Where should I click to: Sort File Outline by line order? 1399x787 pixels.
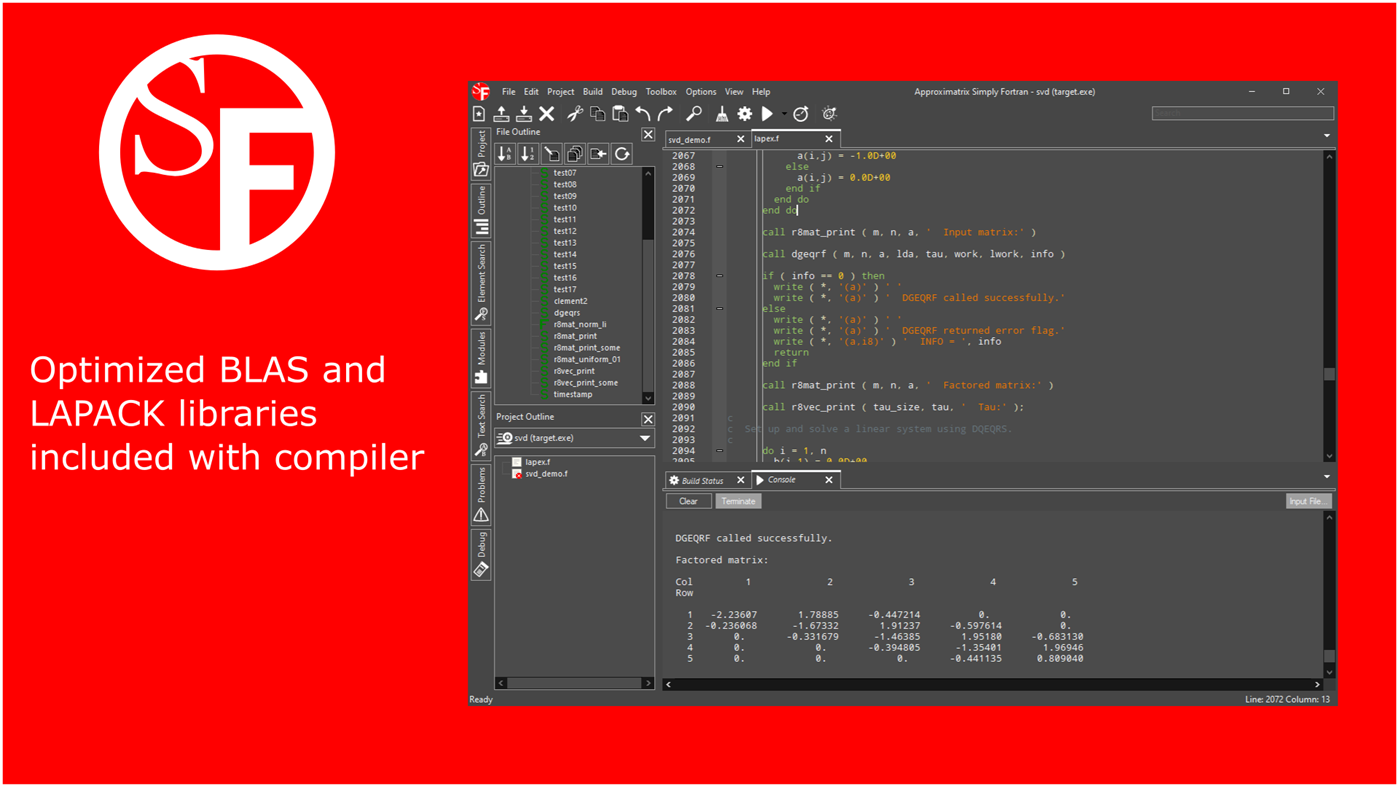[528, 154]
